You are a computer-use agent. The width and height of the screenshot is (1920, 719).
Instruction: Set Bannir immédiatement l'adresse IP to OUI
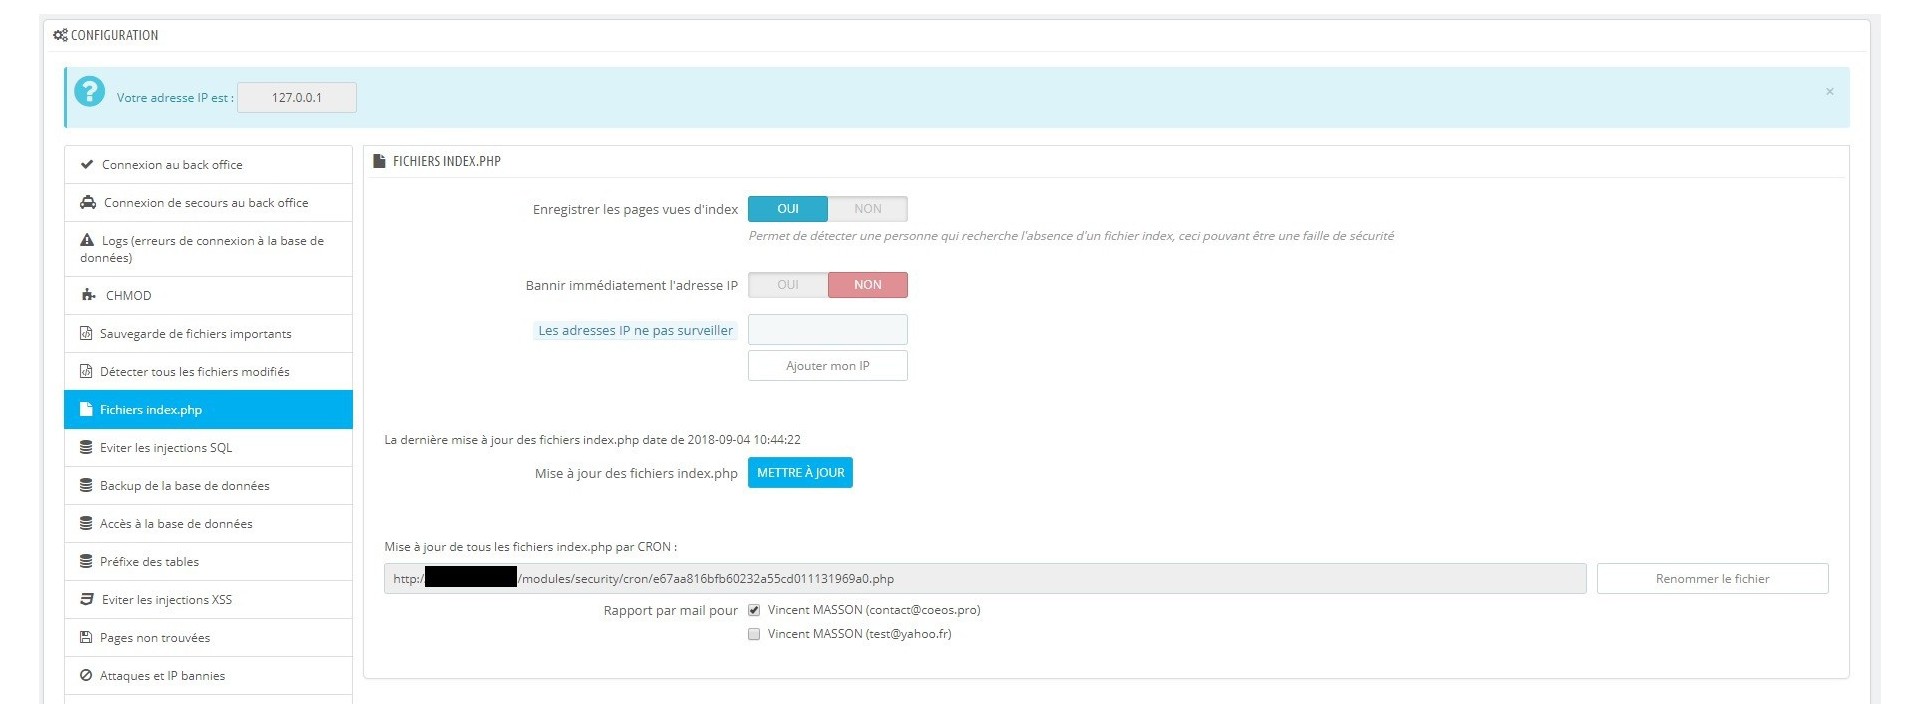point(788,285)
